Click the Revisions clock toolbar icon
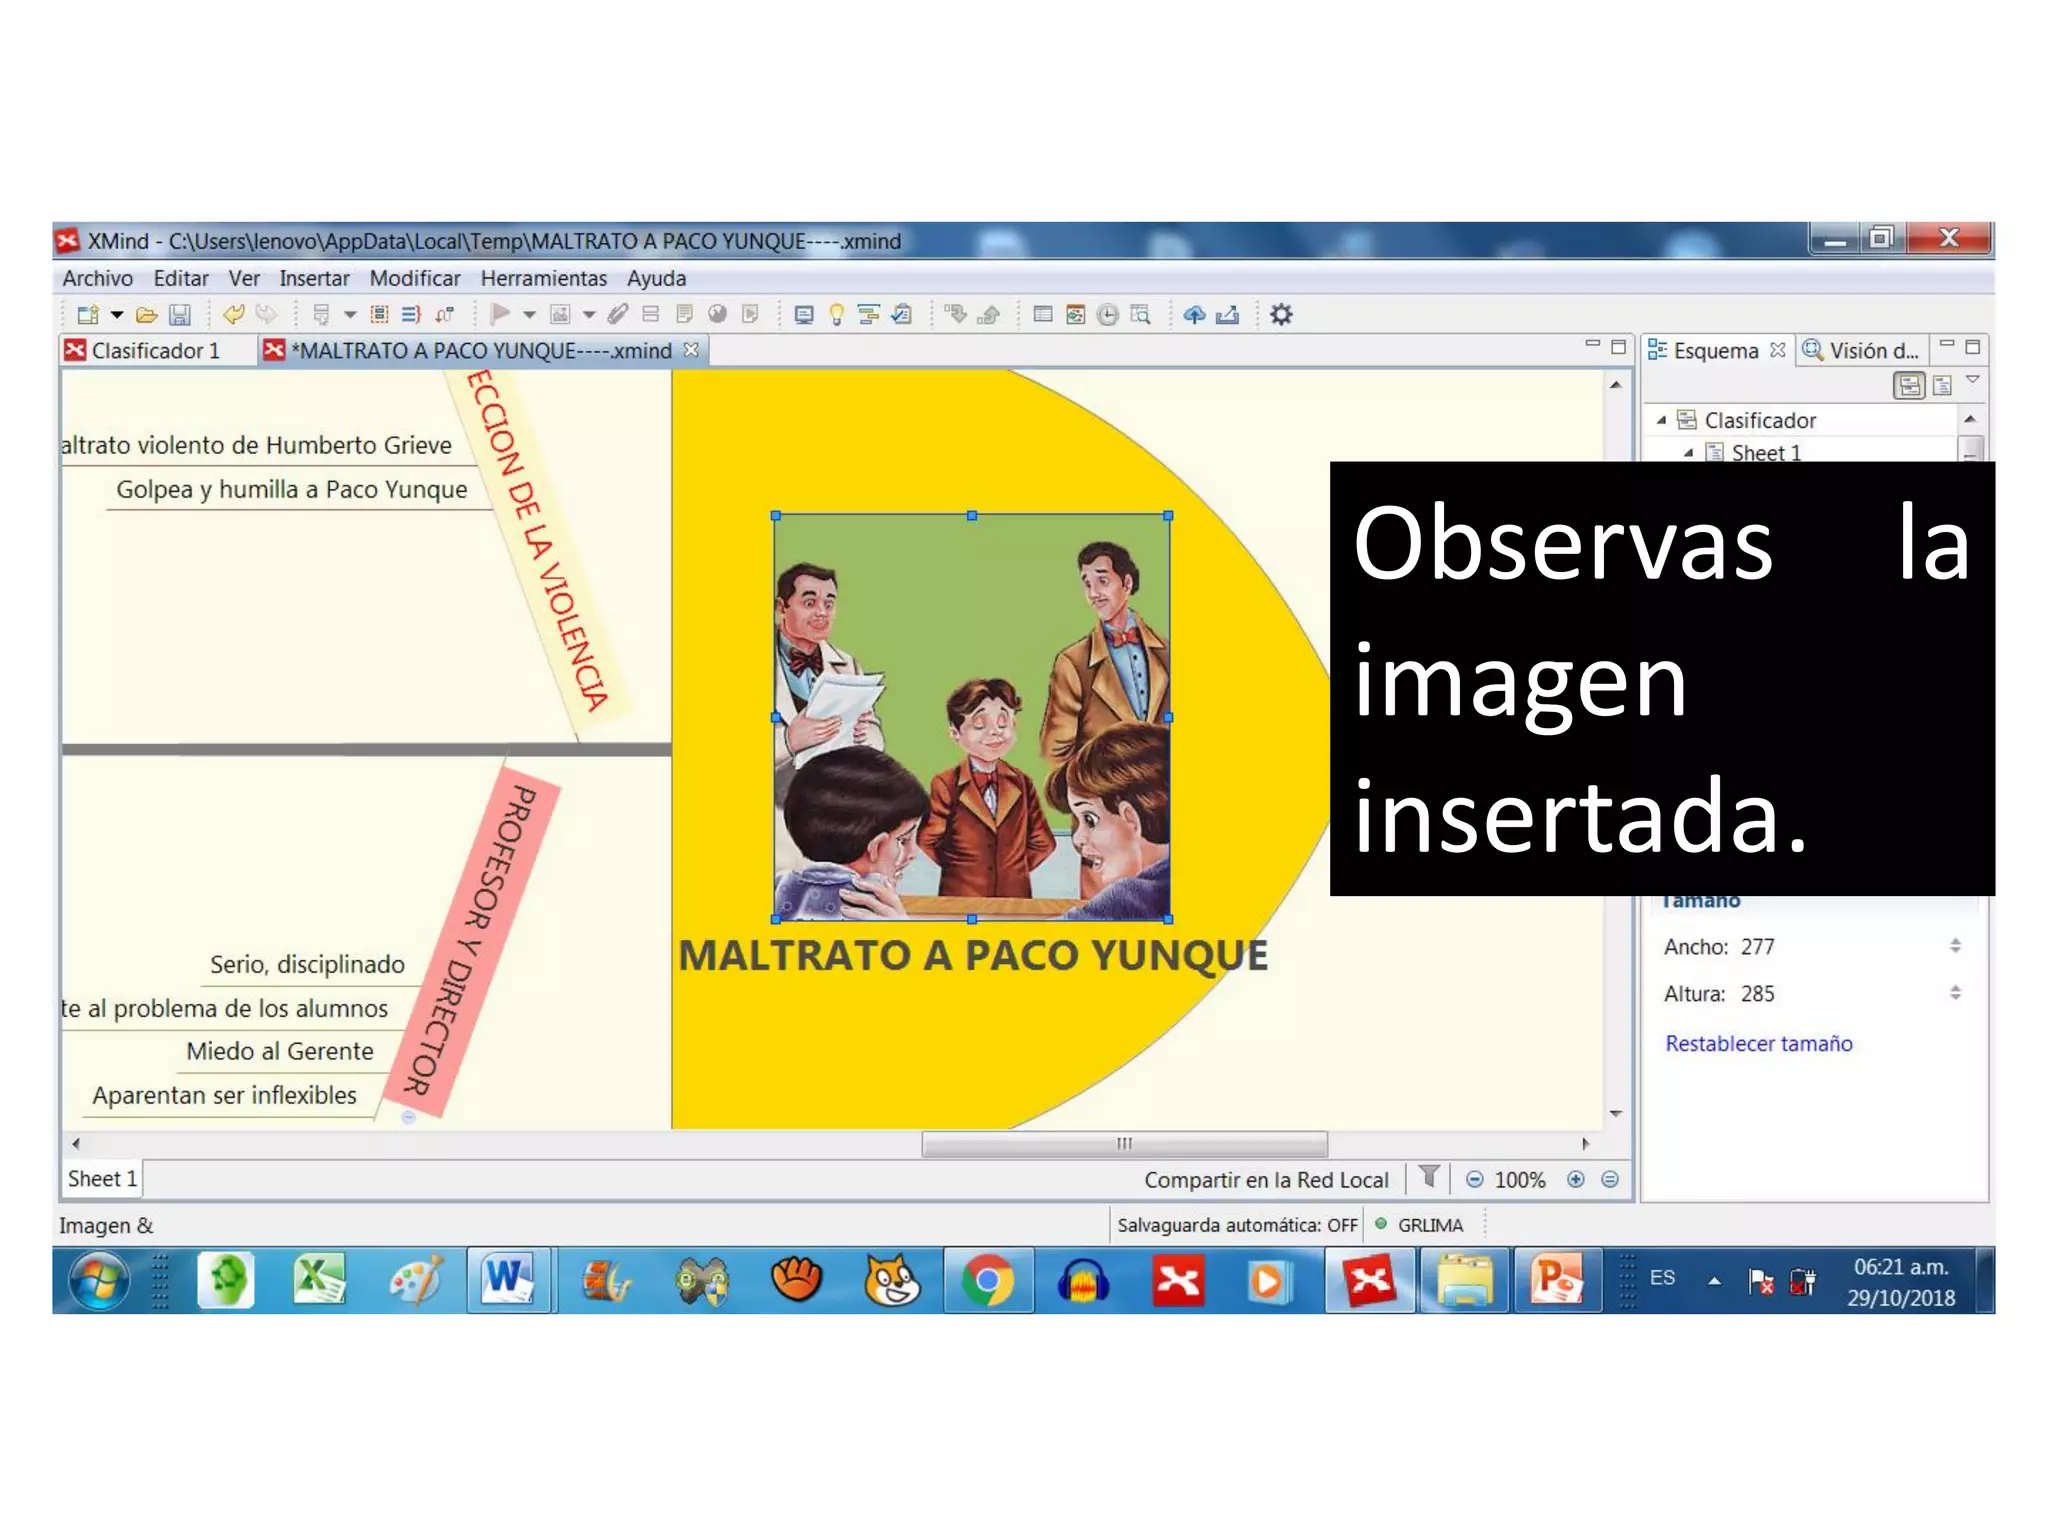 [1108, 315]
